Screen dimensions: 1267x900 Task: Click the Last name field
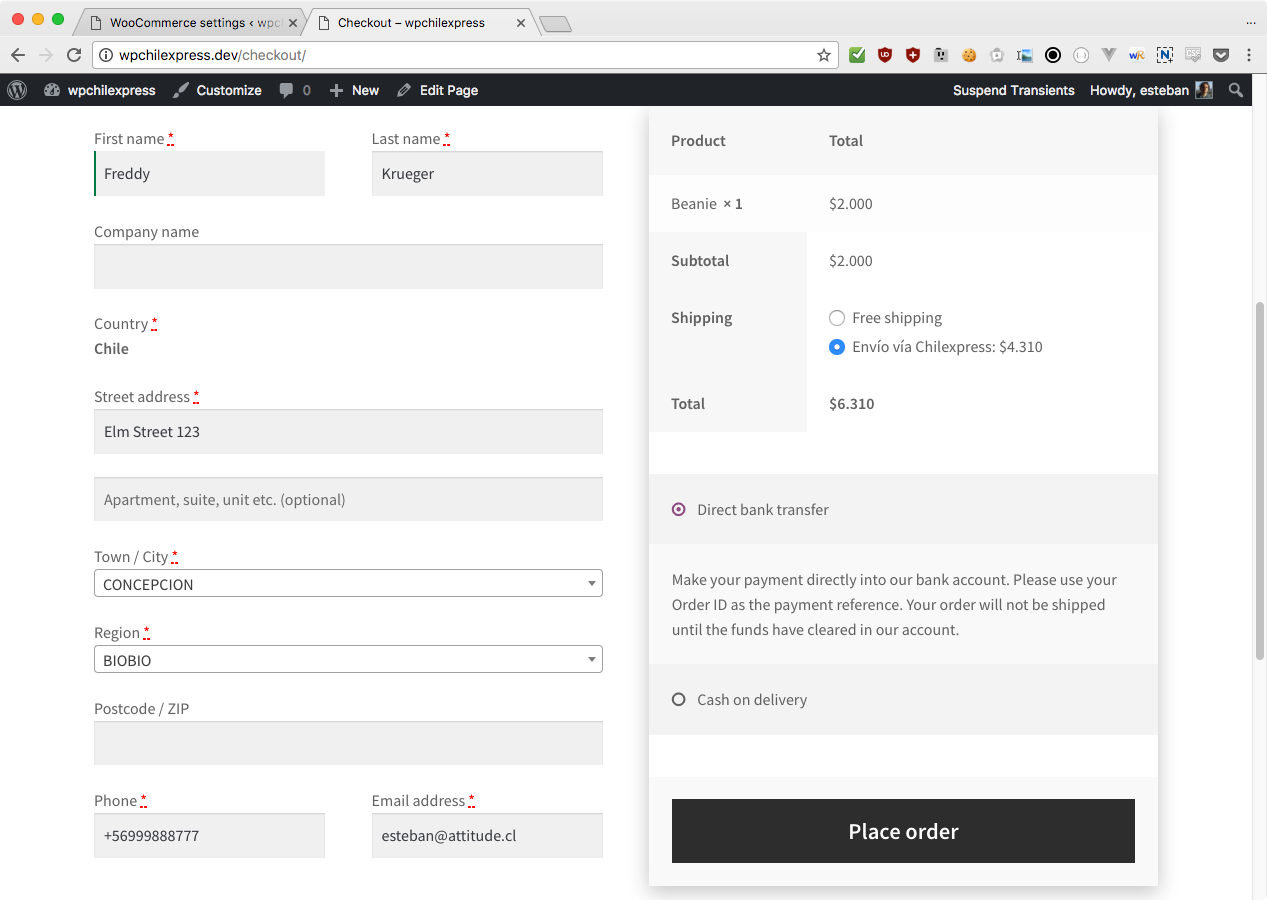point(487,173)
